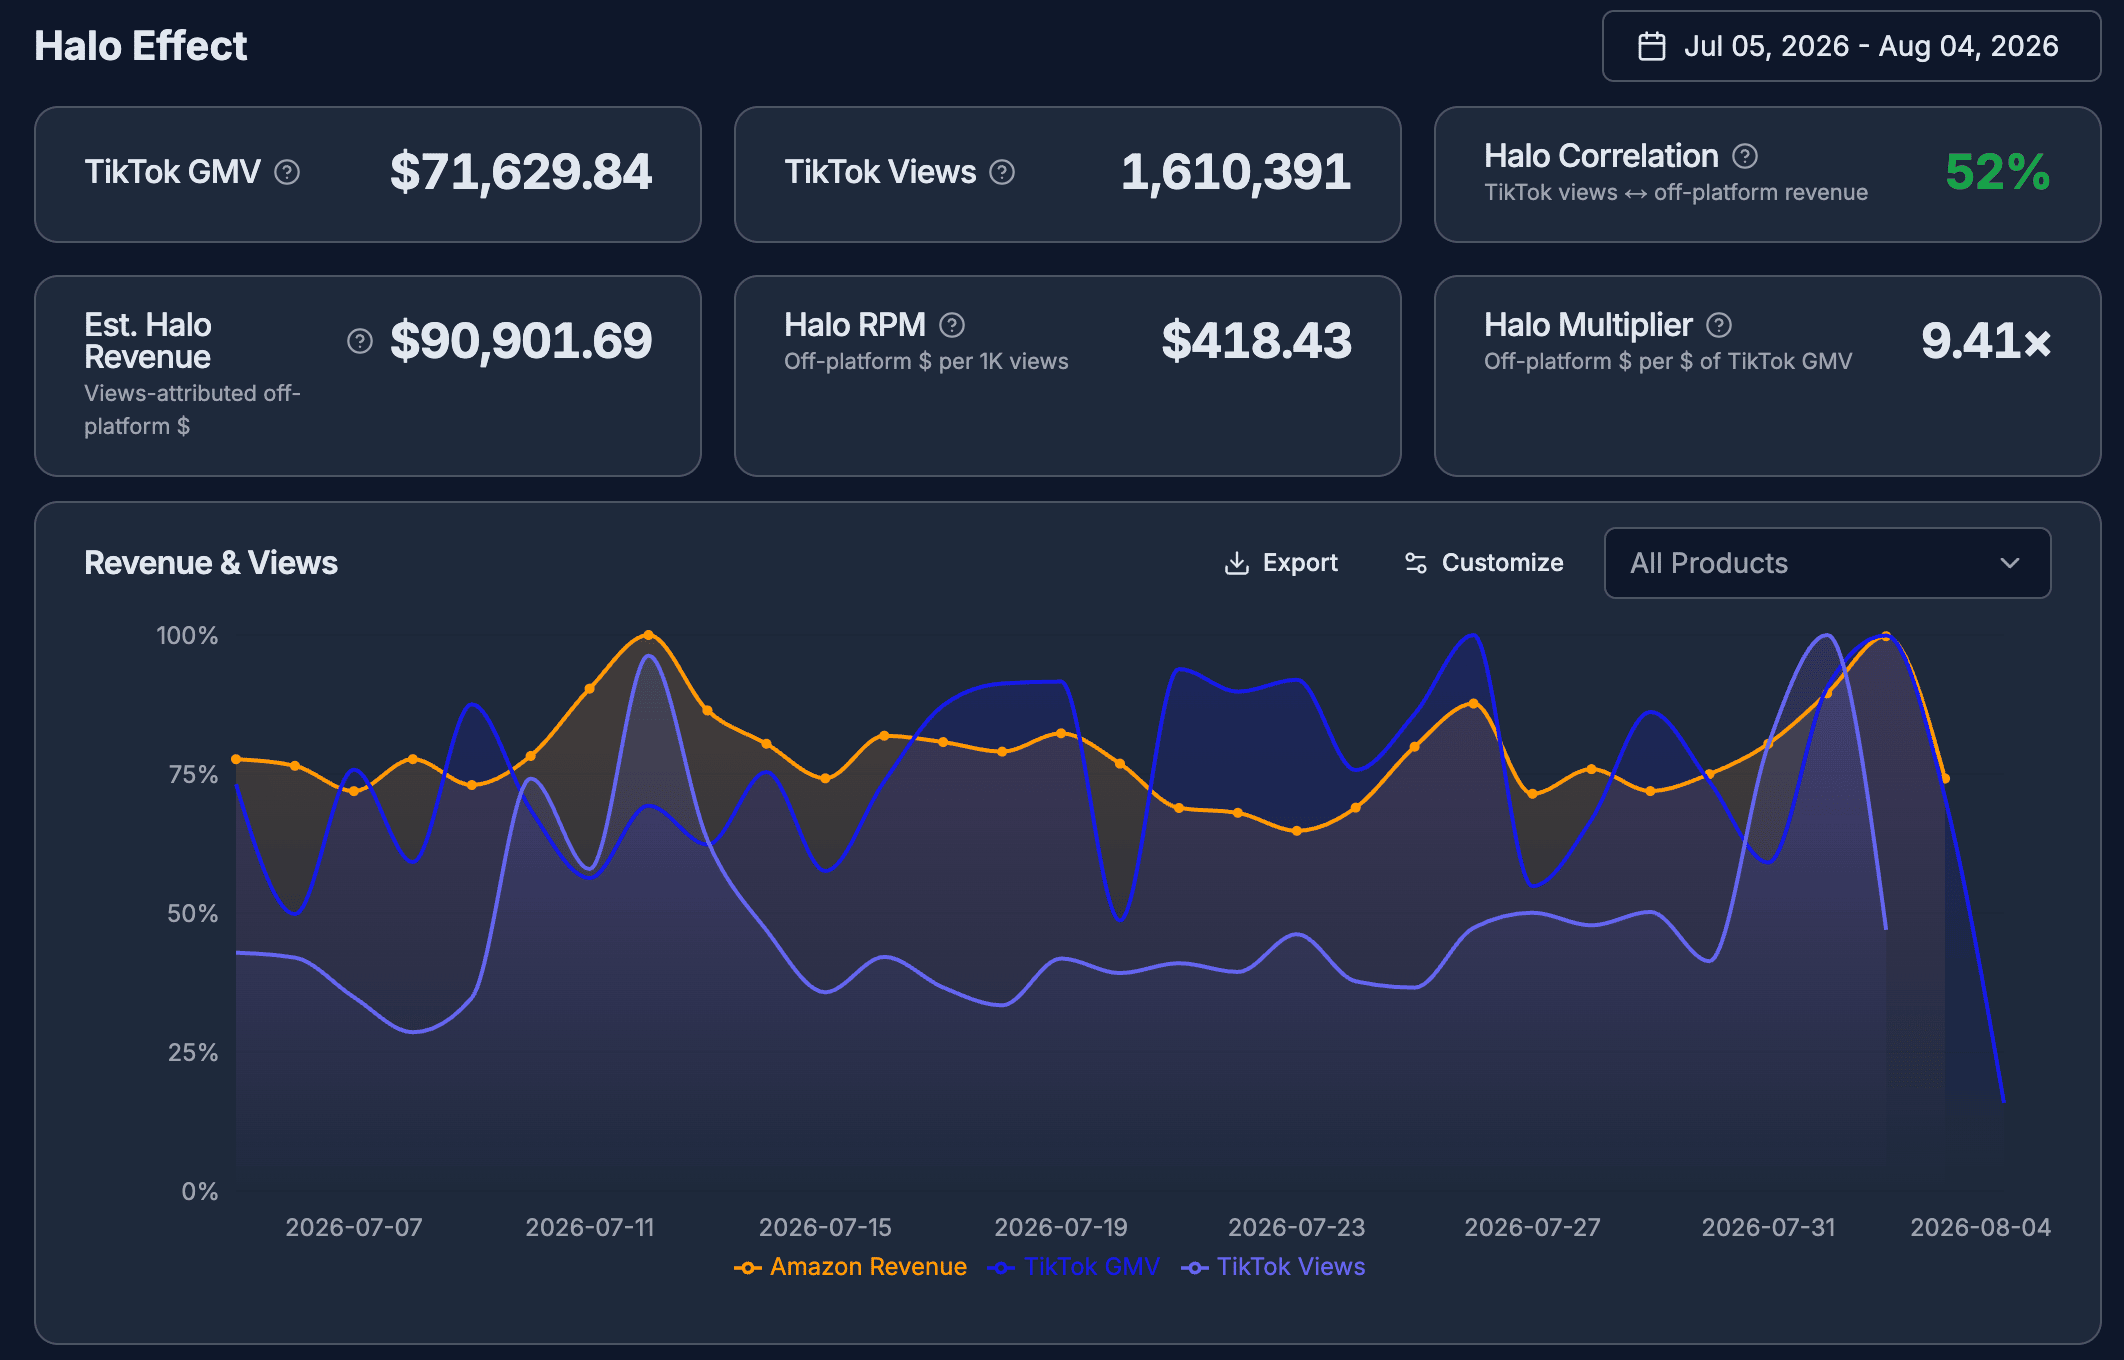Toggle Amazon Revenue series in chart legend
This screenshot has width=2124, height=1360.
tap(850, 1267)
